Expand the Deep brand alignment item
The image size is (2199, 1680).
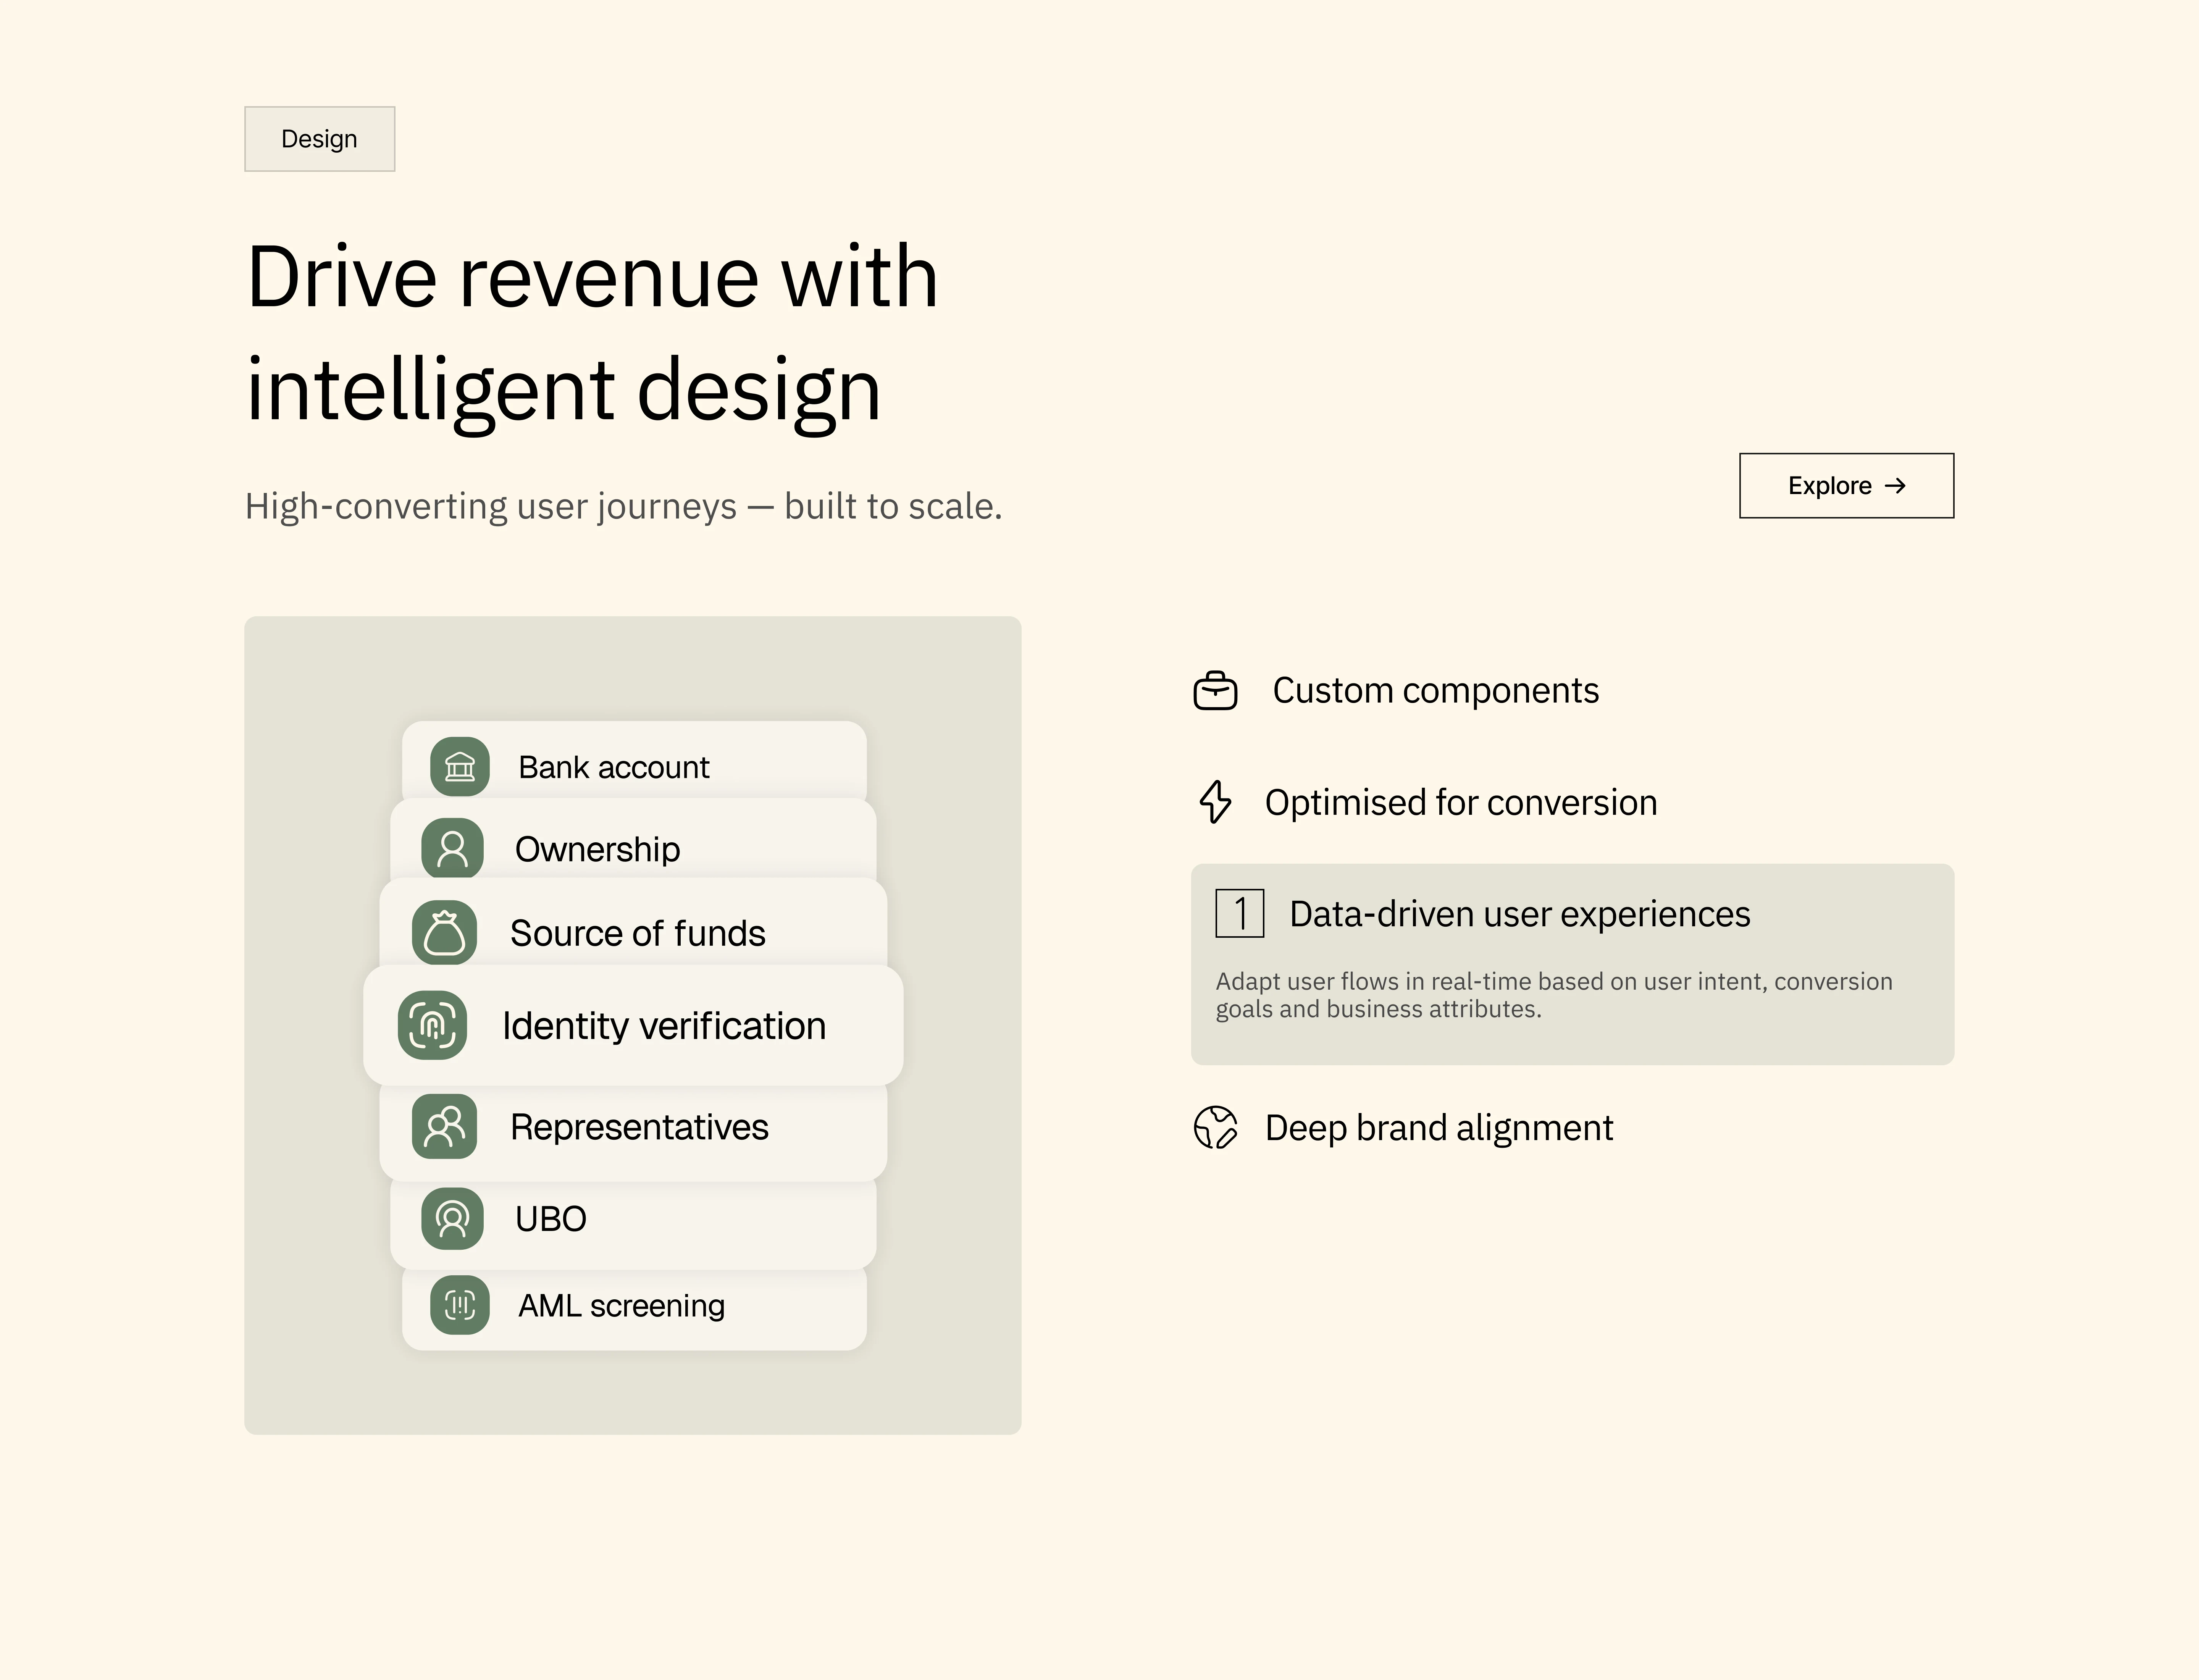click(1438, 1128)
